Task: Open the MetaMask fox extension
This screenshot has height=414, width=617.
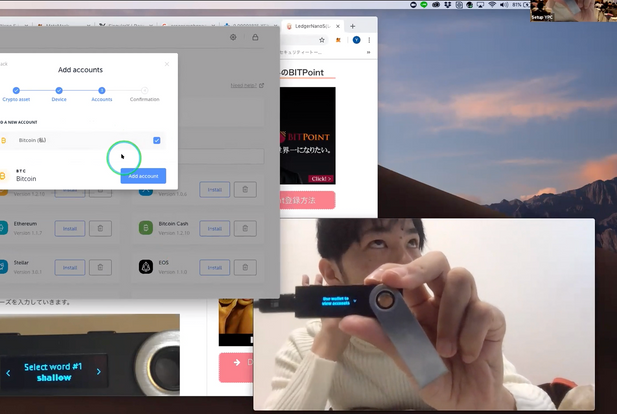Action: (338, 40)
